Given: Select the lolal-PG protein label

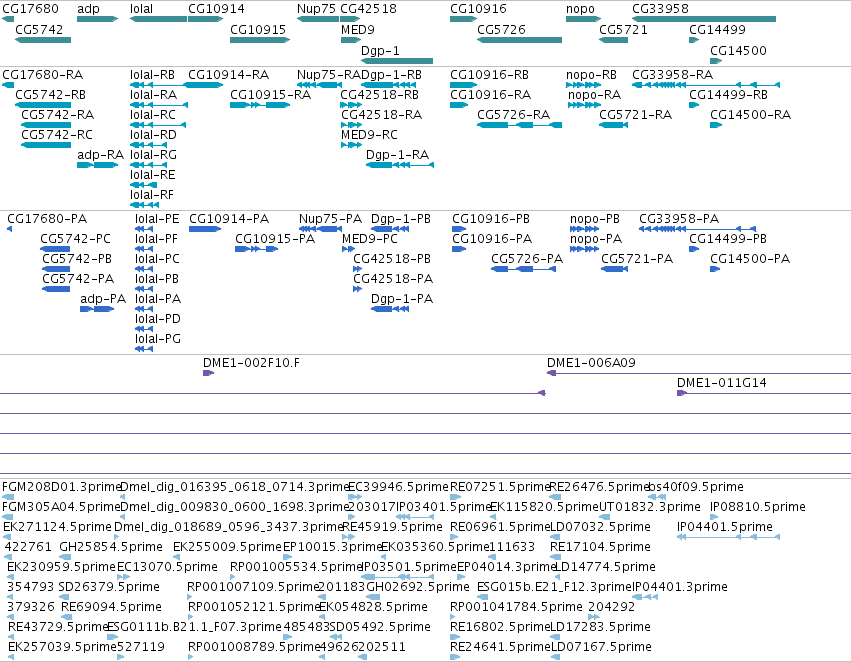Looking at the screenshot, I should click(x=158, y=339).
